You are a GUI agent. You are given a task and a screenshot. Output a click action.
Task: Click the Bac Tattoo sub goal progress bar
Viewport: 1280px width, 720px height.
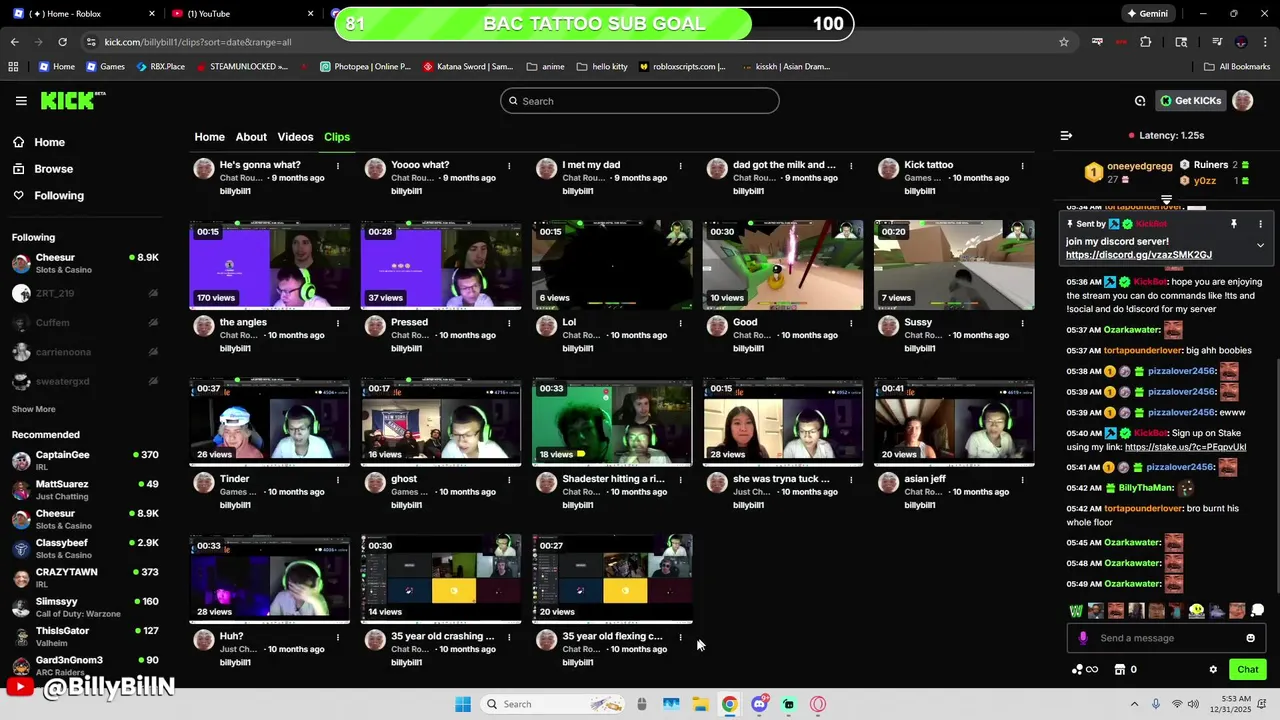[594, 24]
